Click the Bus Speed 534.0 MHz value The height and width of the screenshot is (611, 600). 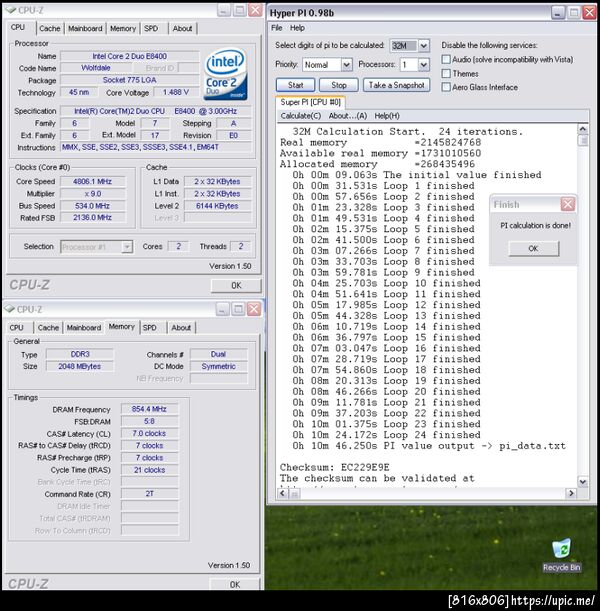click(x=92, y=206)
